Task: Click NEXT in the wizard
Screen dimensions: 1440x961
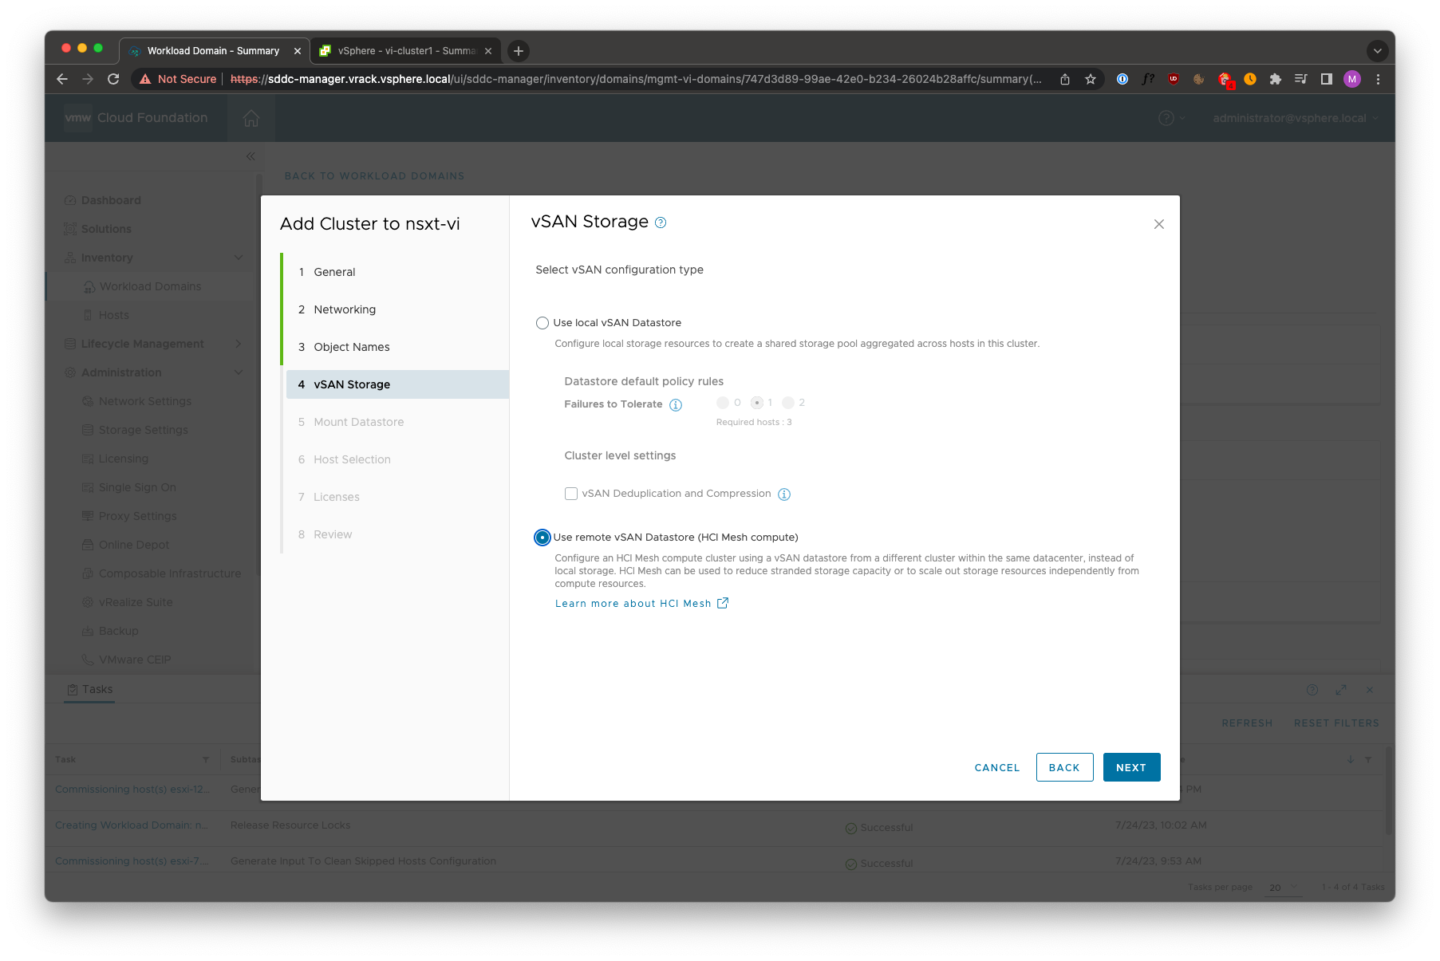Action: pos(1131,767)
